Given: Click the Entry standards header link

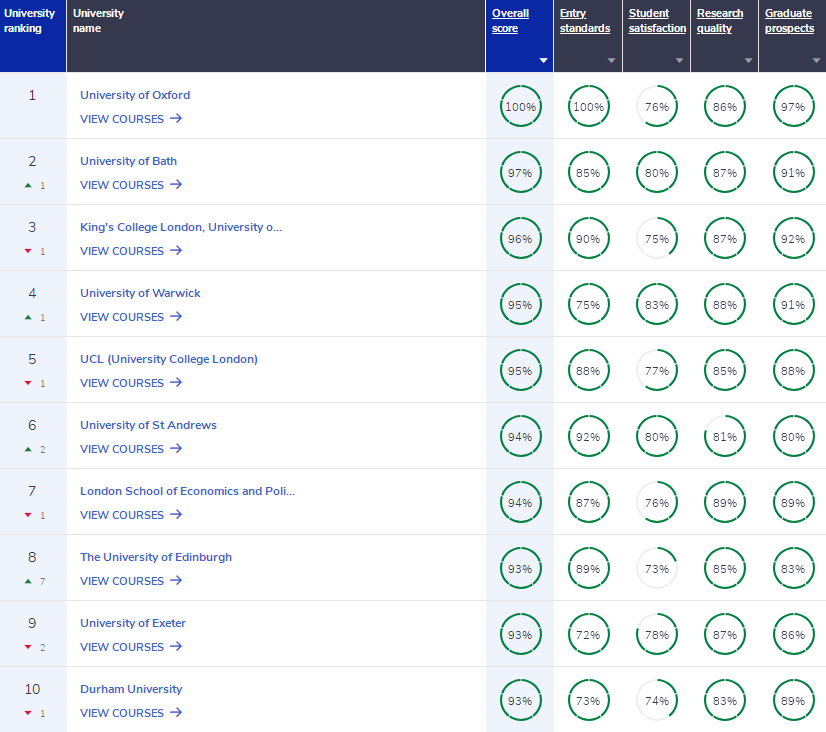Looking at the screenshot, I should (x=585, y=21).
